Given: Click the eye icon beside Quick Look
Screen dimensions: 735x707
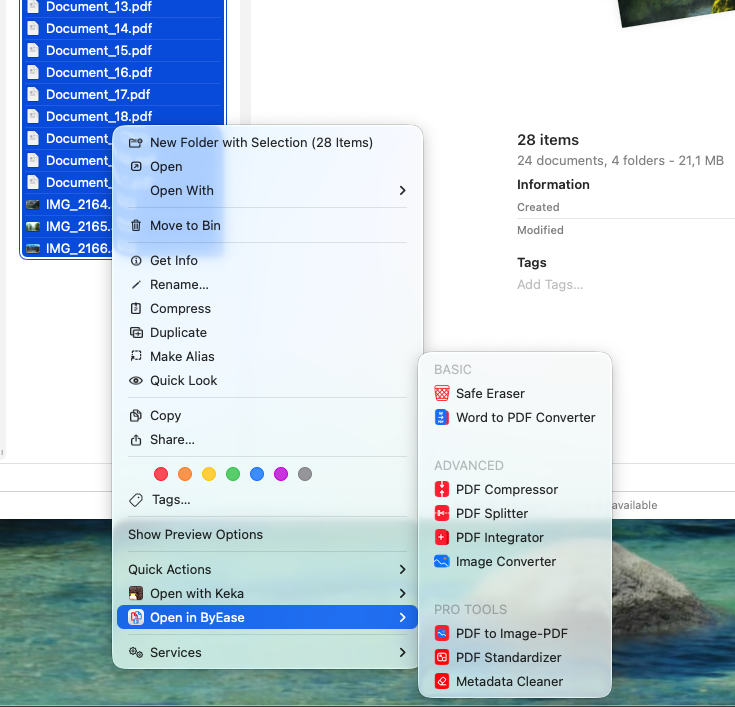Looking at the screenshot, I should 136,380.
